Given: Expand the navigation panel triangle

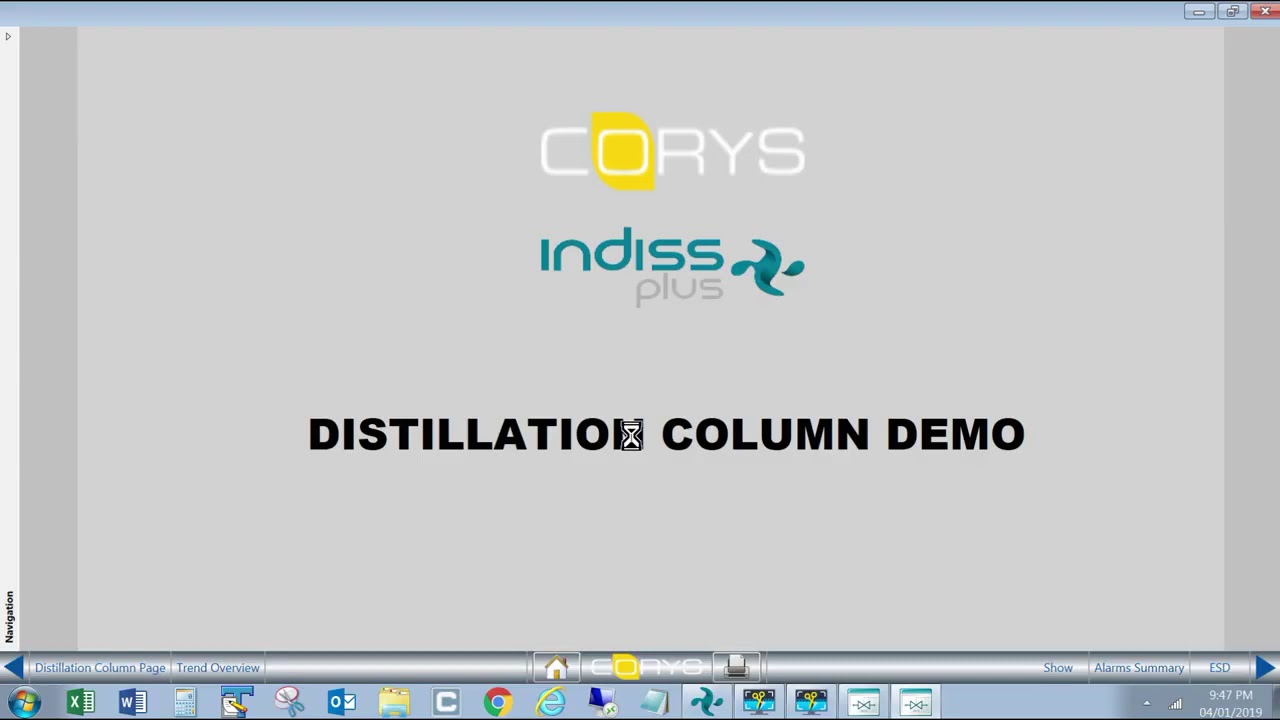Looking at the screenshot, I should tap(8, 37).
